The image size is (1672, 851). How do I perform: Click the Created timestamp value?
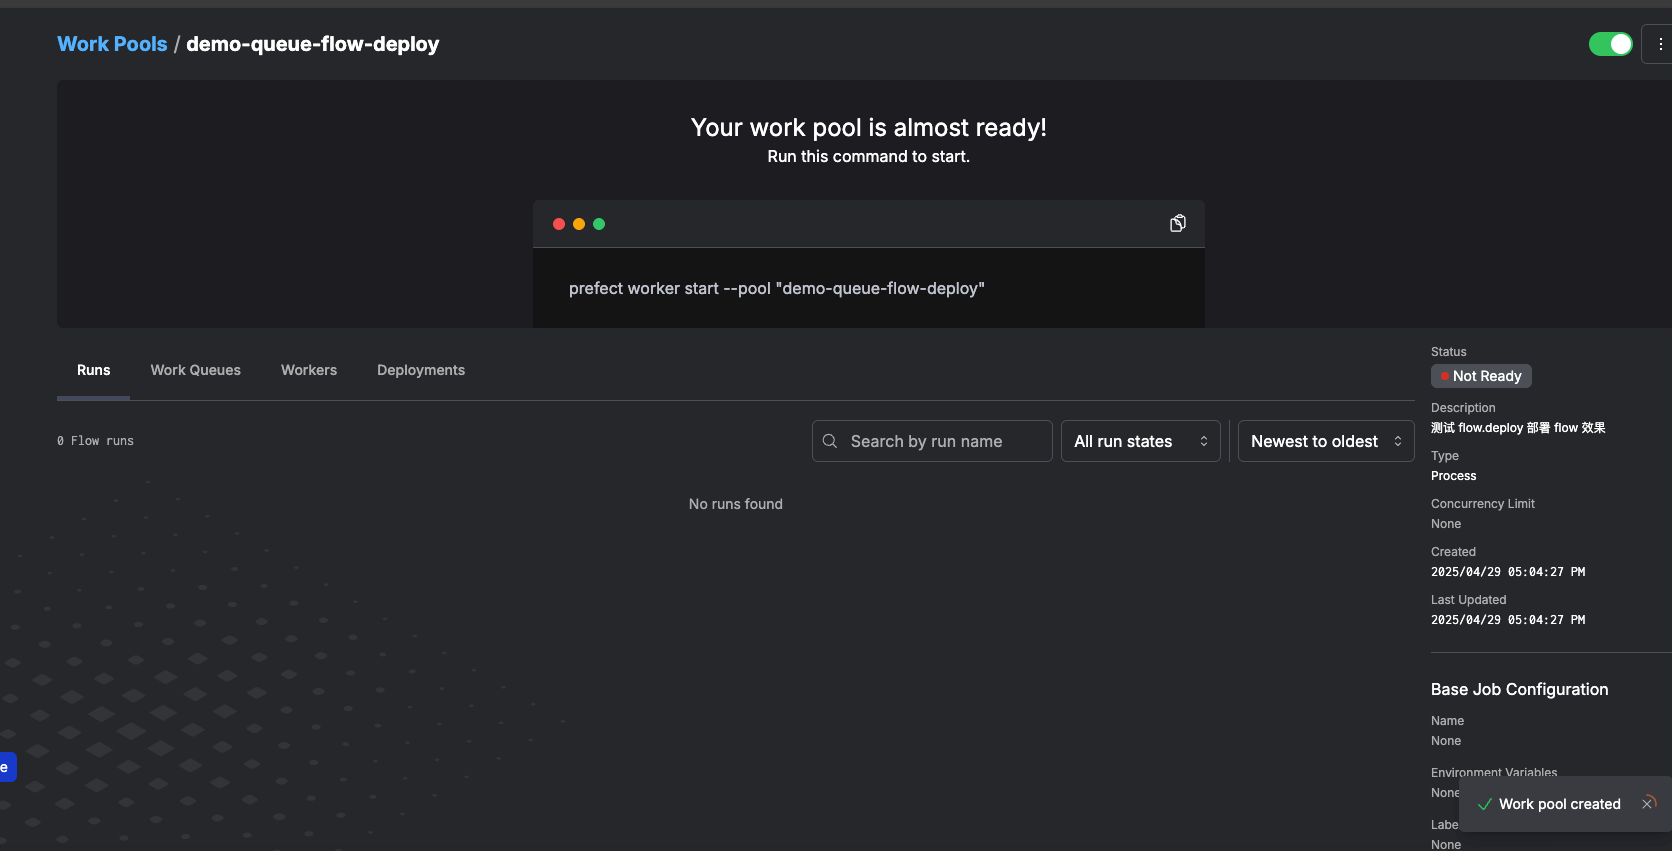pos(1508,572)
